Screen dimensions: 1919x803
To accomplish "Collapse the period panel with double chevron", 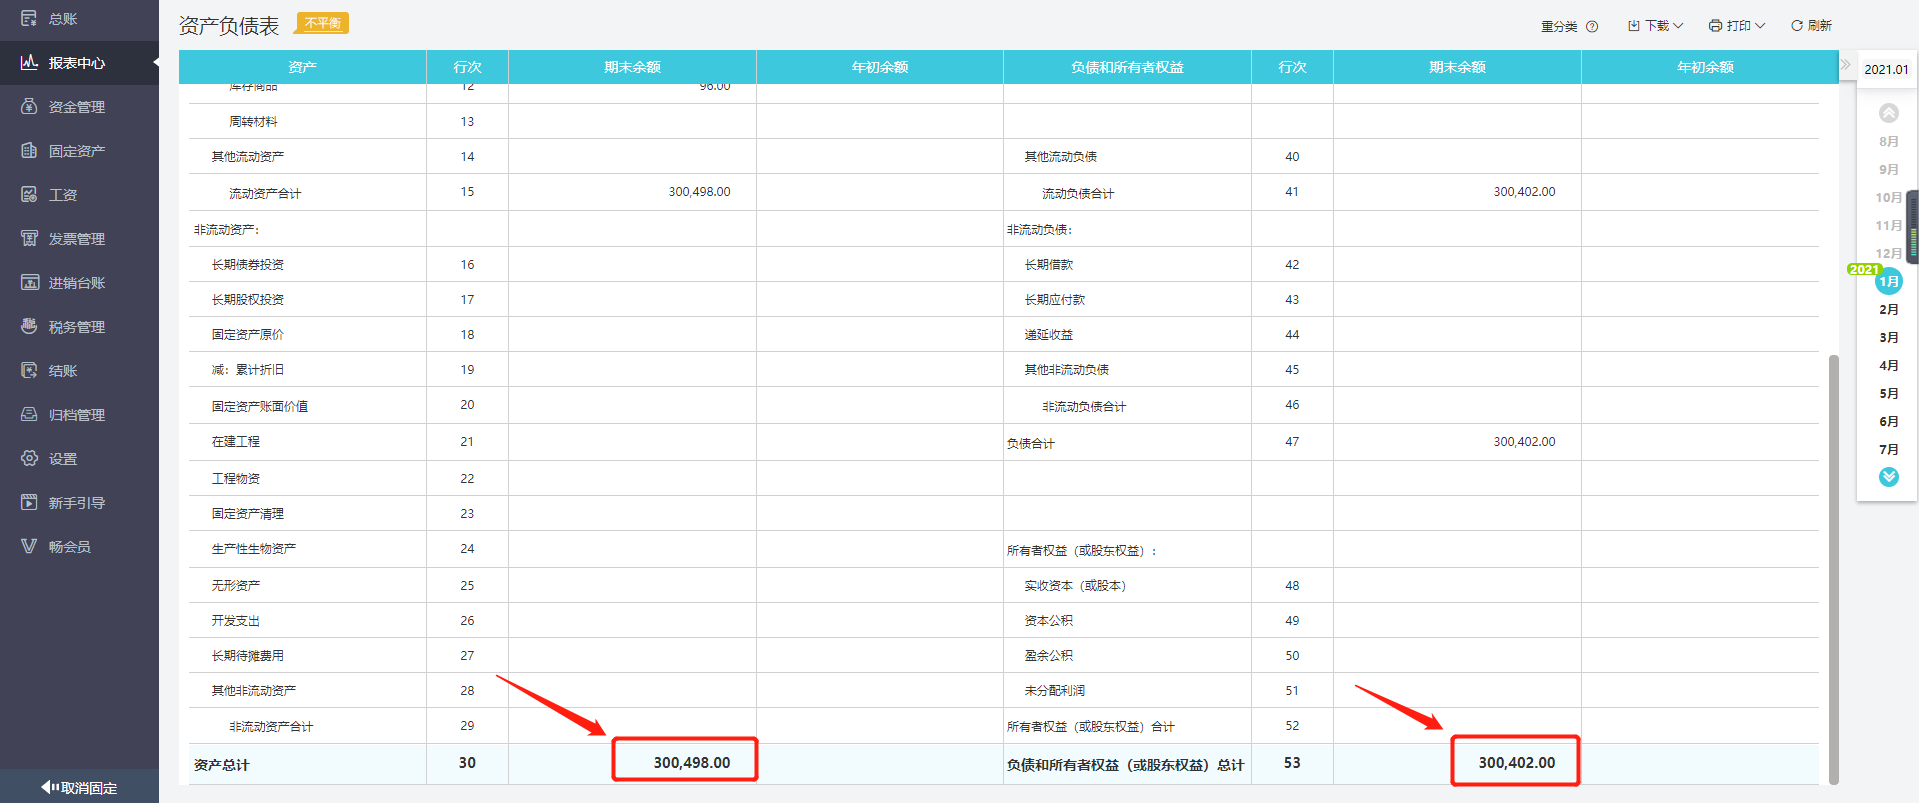I will (1846, 64).
